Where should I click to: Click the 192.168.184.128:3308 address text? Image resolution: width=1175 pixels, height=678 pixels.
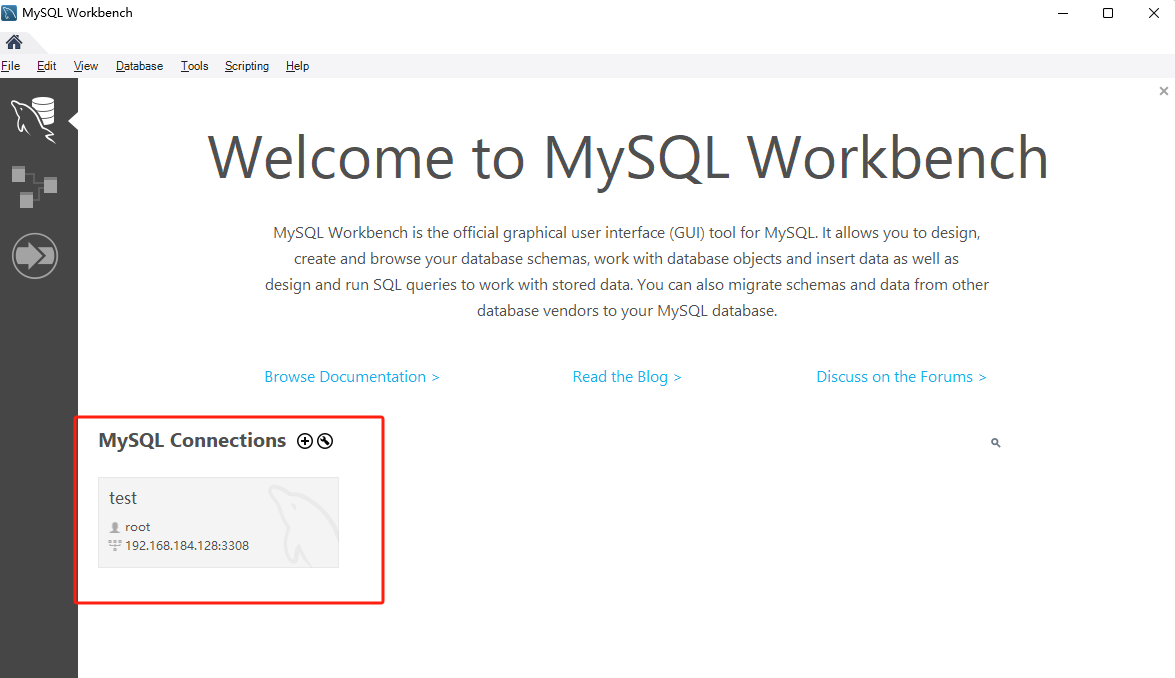tap(187, 545)
